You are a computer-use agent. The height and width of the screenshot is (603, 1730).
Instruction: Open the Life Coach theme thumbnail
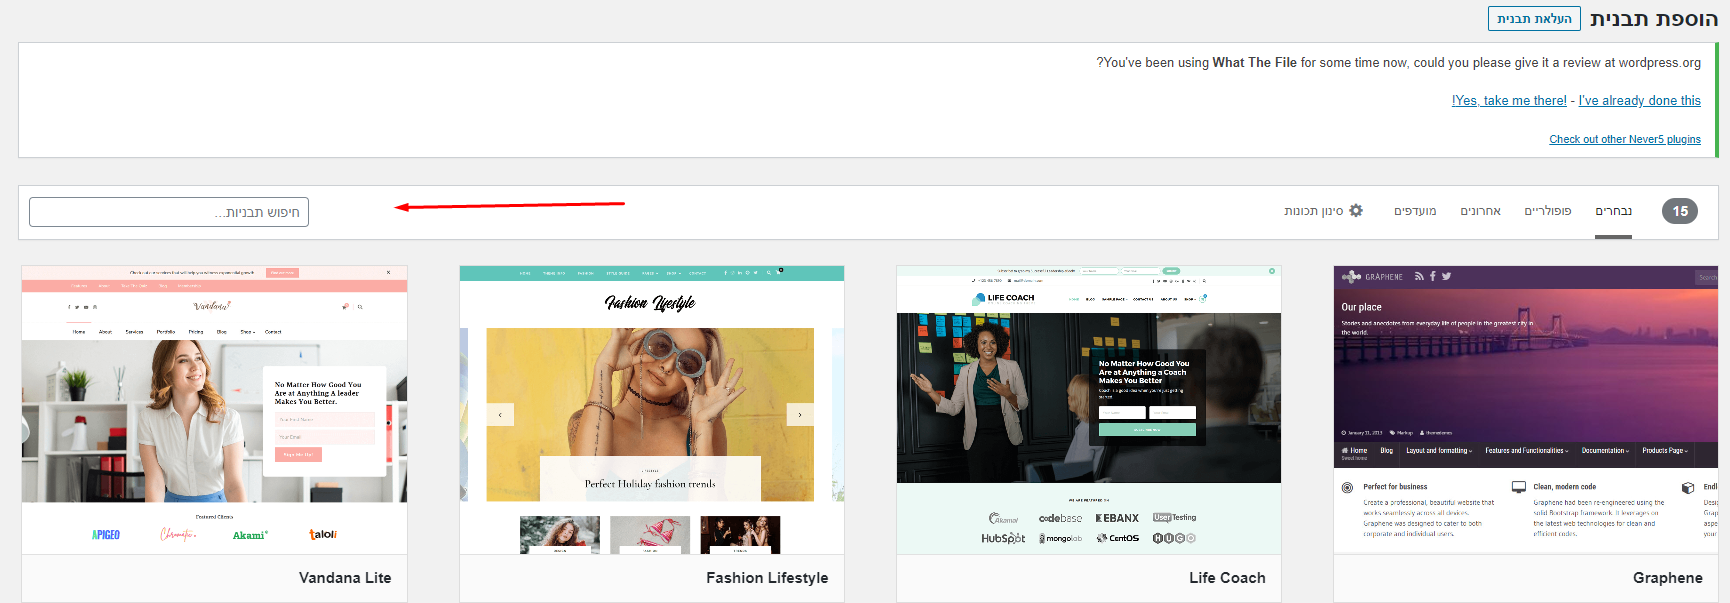1089,410
